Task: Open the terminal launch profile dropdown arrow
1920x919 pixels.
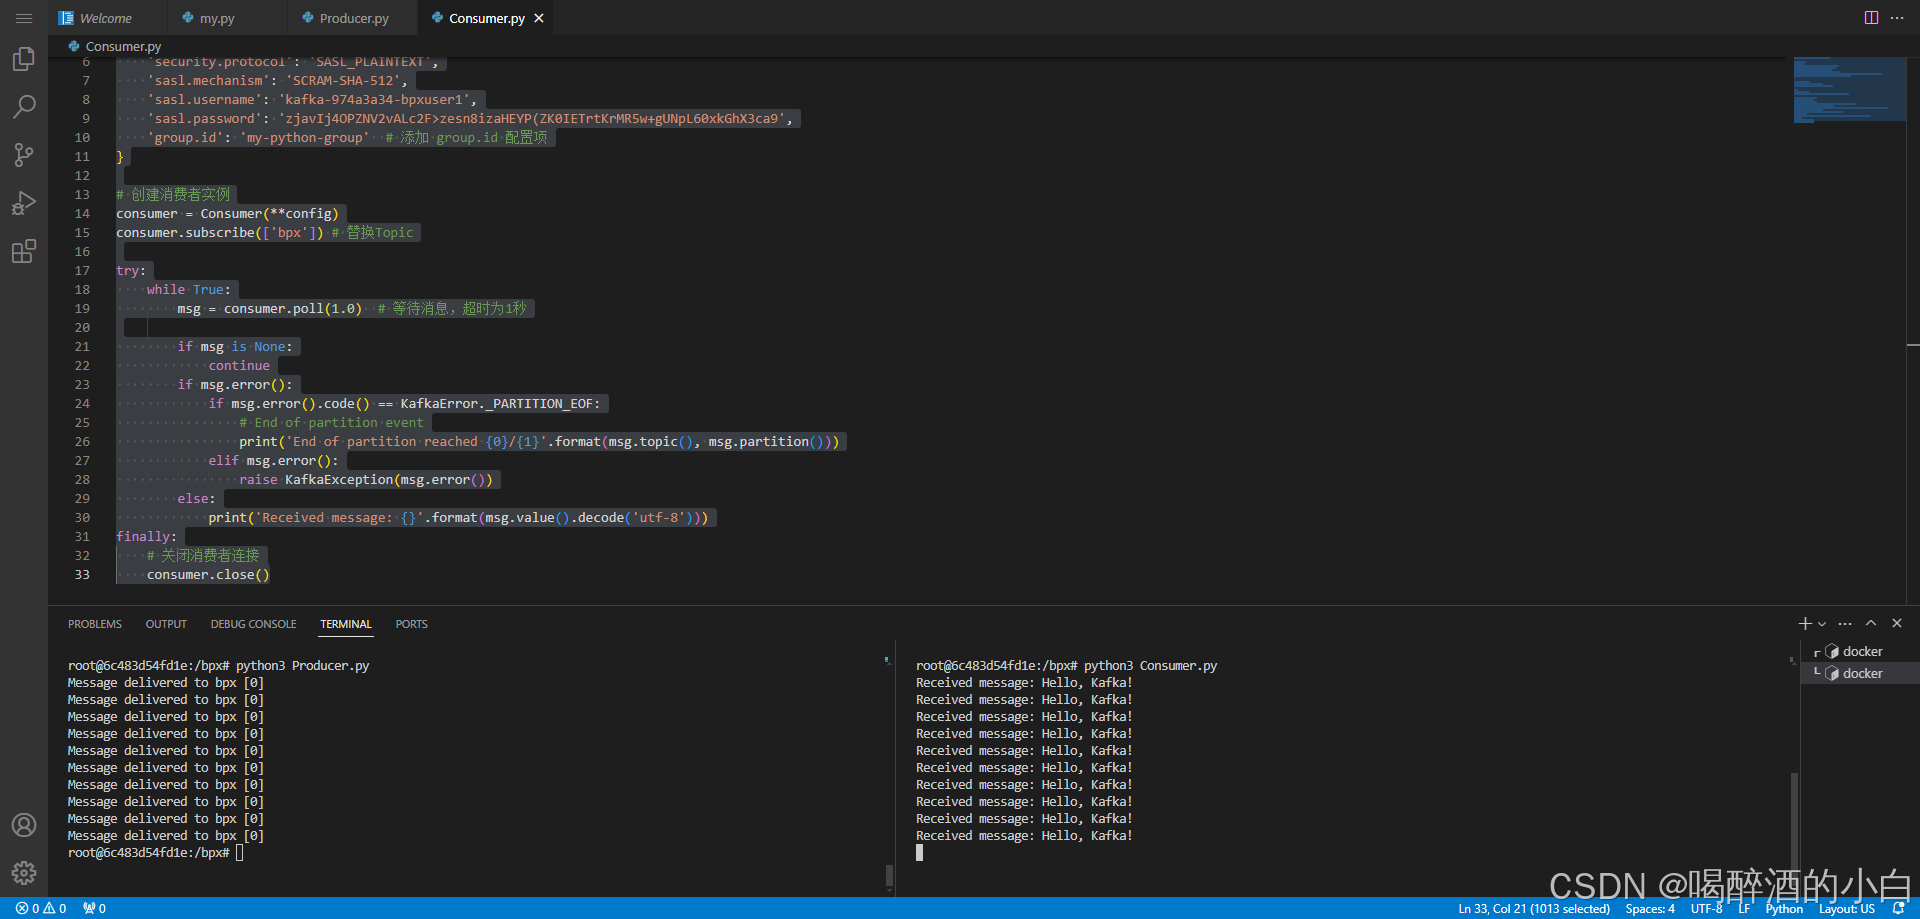Action: coord(1822,624)
